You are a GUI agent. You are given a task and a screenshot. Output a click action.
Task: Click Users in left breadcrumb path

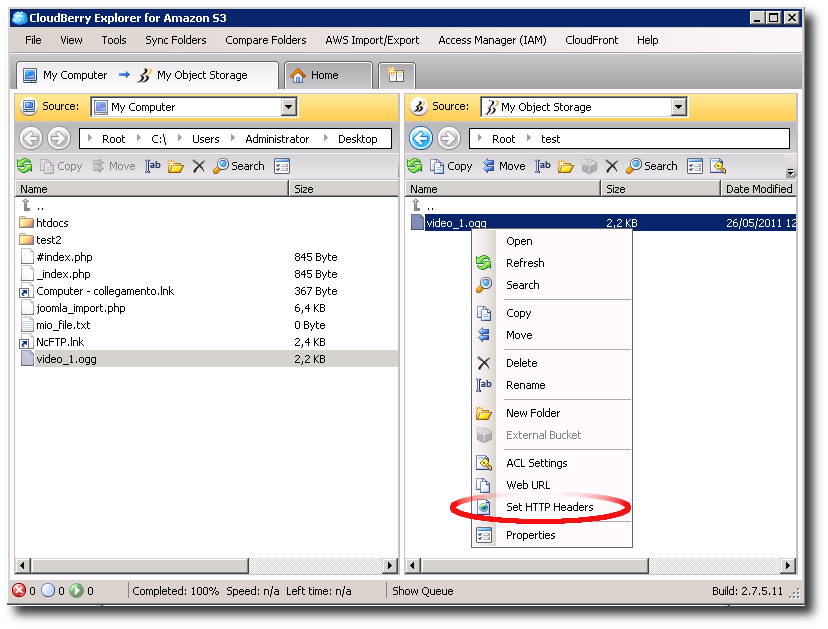[205, 139]
